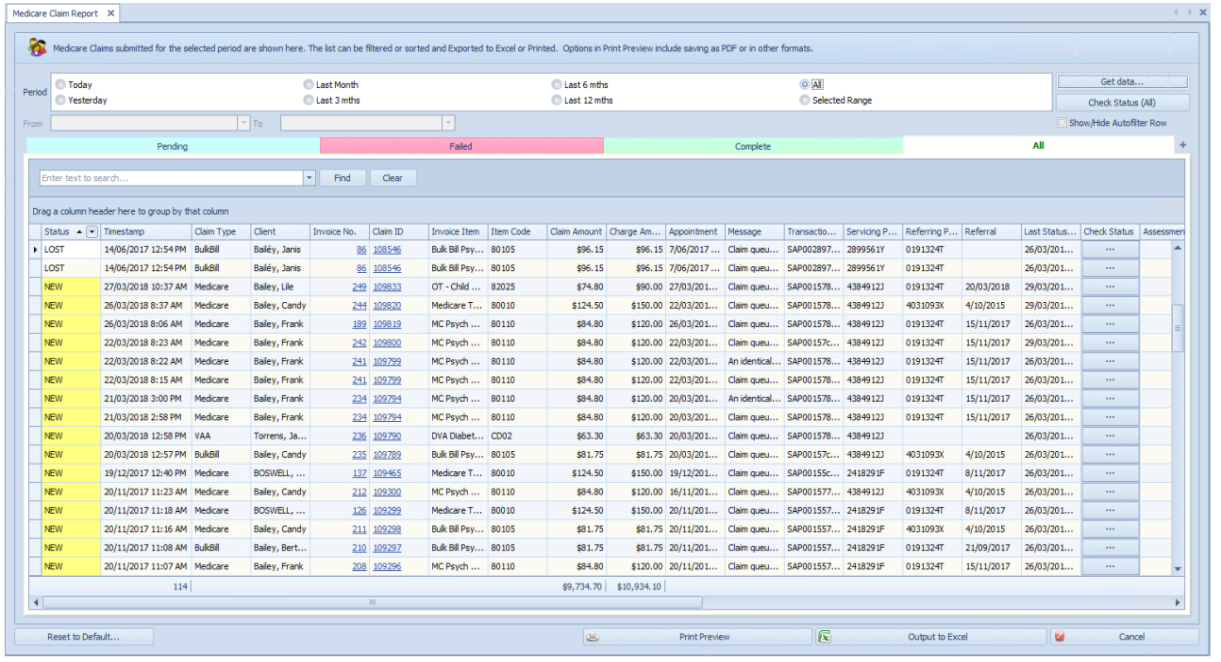This screenshot has height=662, width=1221.
Task: Sort by Referral column header
Action: [x=992, y=232]
